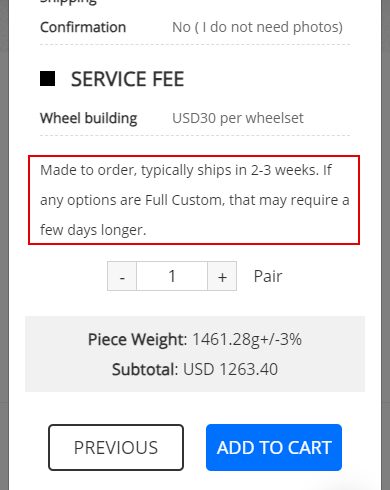Click the Confirmation label
Viewport: 390px width, 490px height.
(83, 27)
